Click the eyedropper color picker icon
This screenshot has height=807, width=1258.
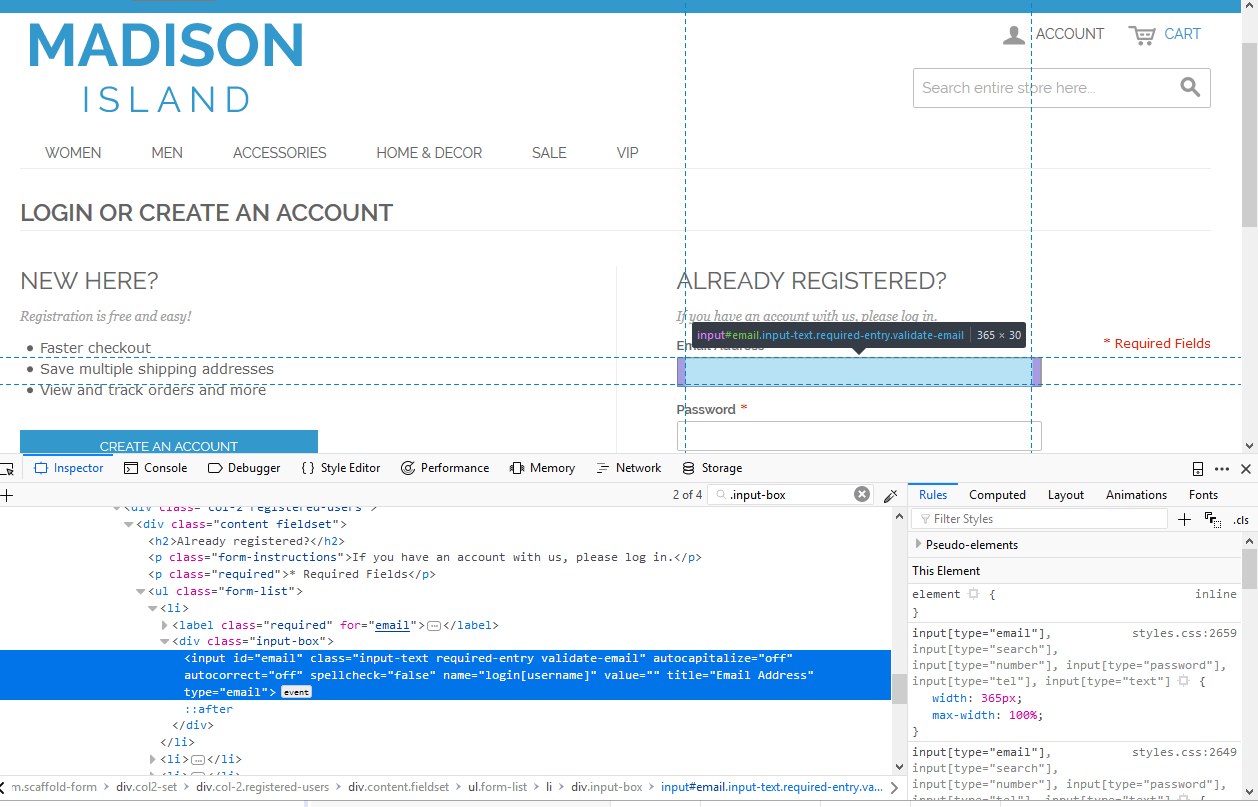tap(891, 495)
